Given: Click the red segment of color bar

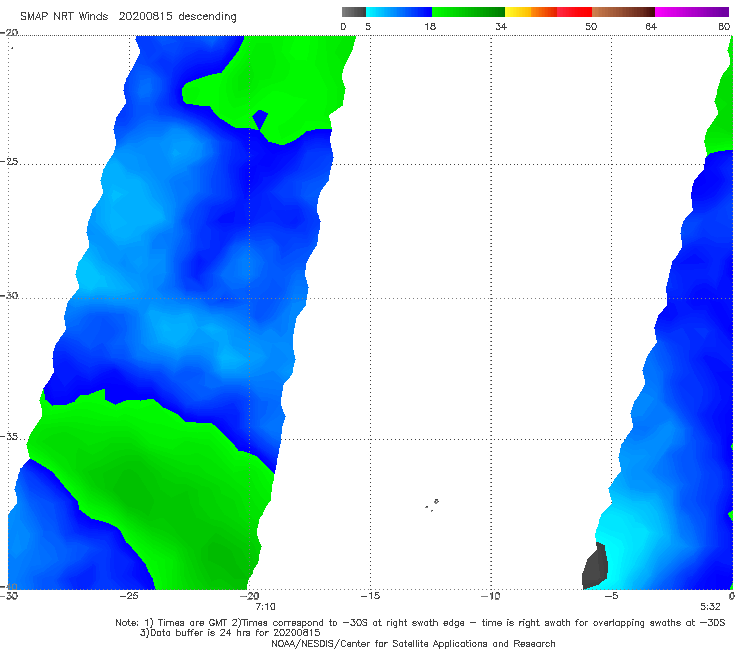Looking at the screenshot, I should (574, 12).
